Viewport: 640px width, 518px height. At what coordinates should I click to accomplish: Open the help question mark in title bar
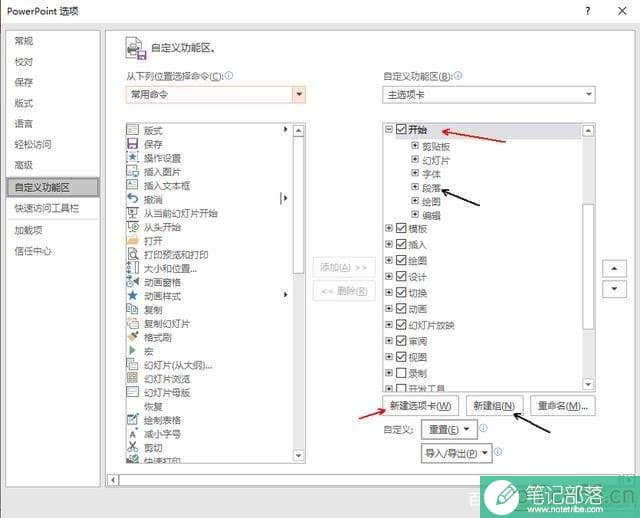coord(588,11)
